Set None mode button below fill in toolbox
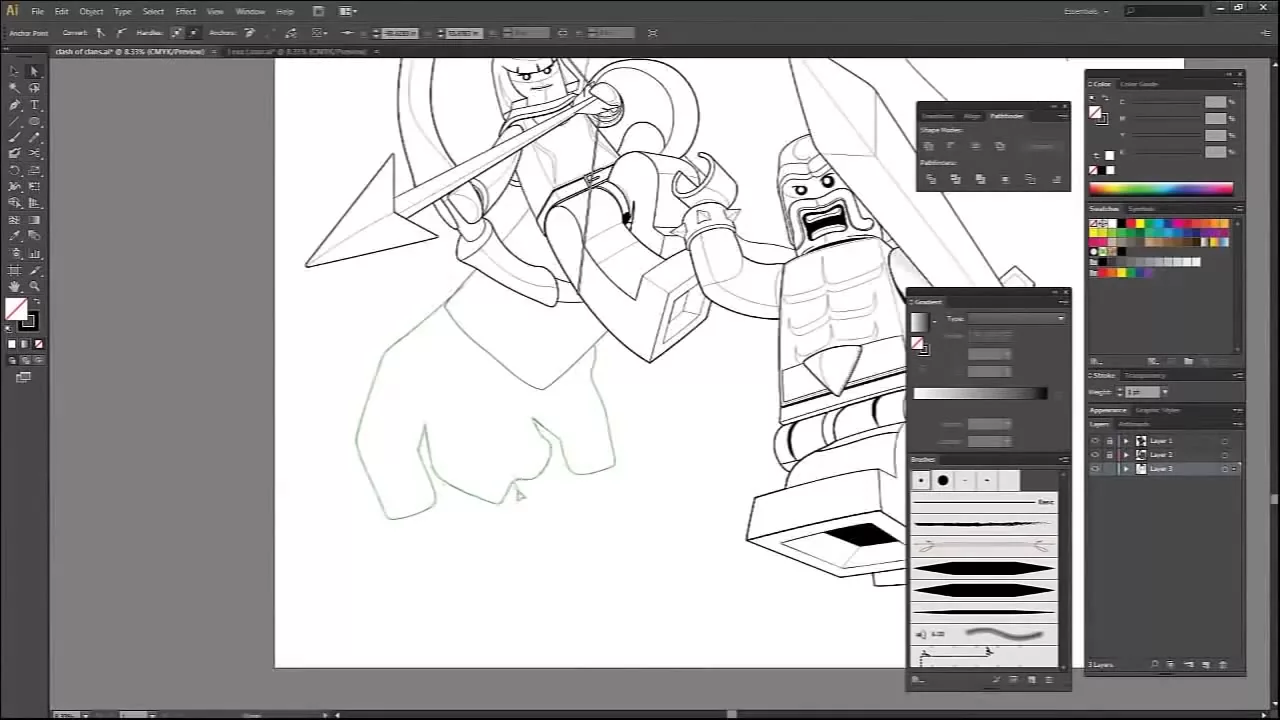1280x720 pixels. point(39,344)
